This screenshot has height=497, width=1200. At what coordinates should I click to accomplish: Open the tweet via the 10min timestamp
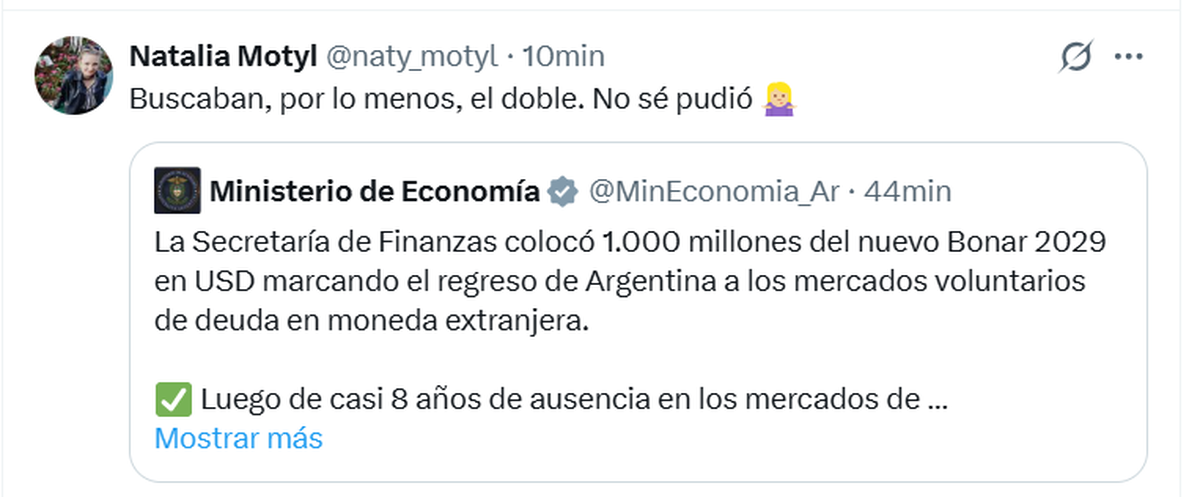[563, 56]
